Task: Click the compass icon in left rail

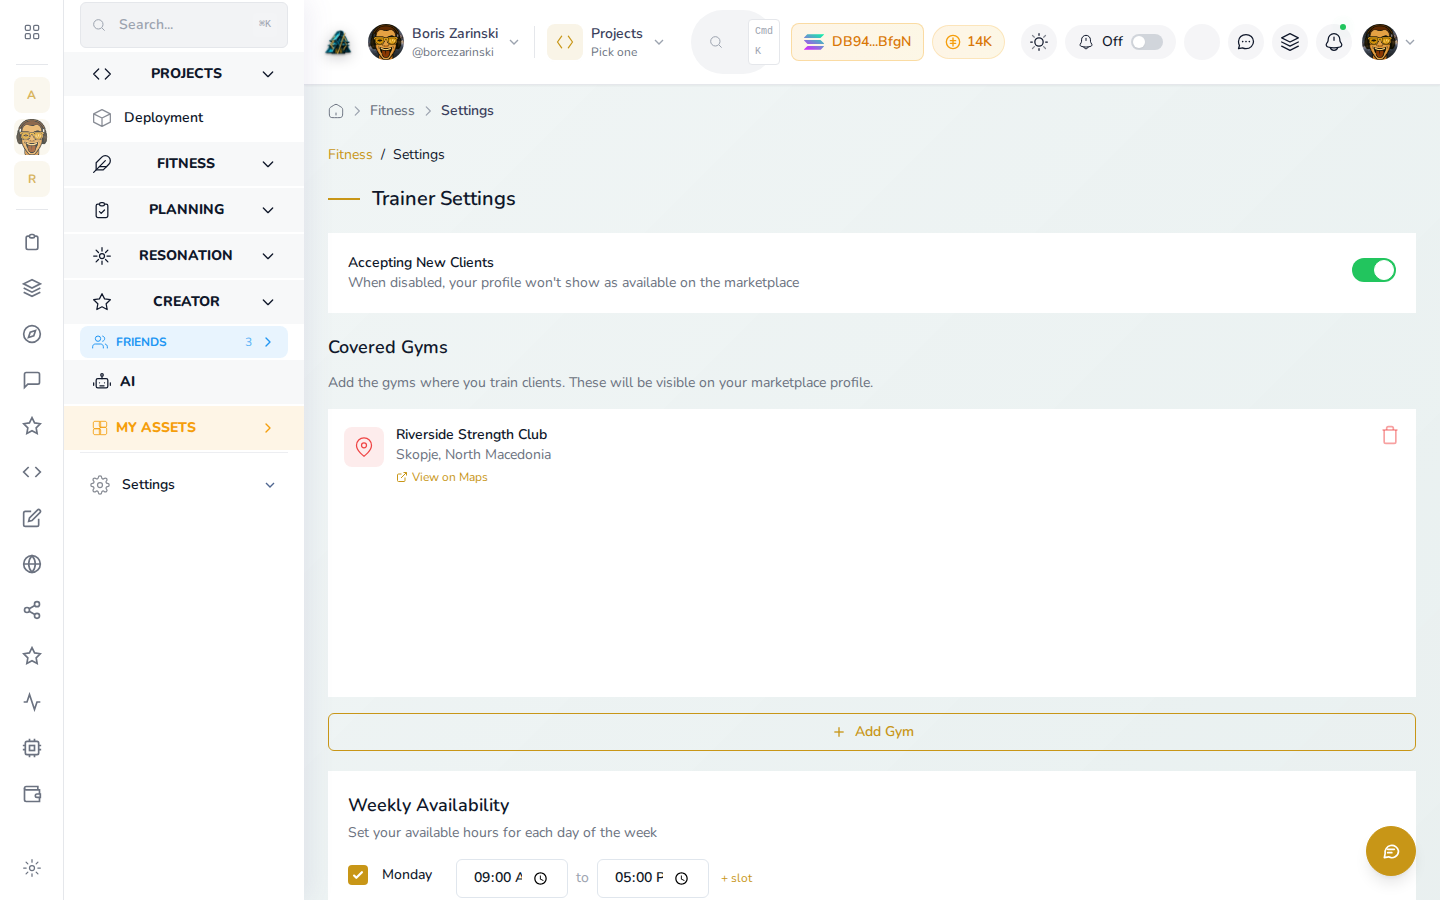Action: coord(32,334)
